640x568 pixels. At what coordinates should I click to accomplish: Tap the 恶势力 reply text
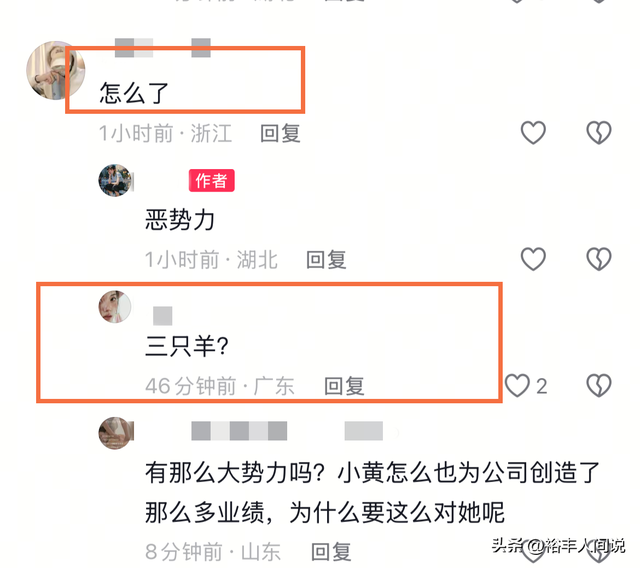click(x=180, y=220)
